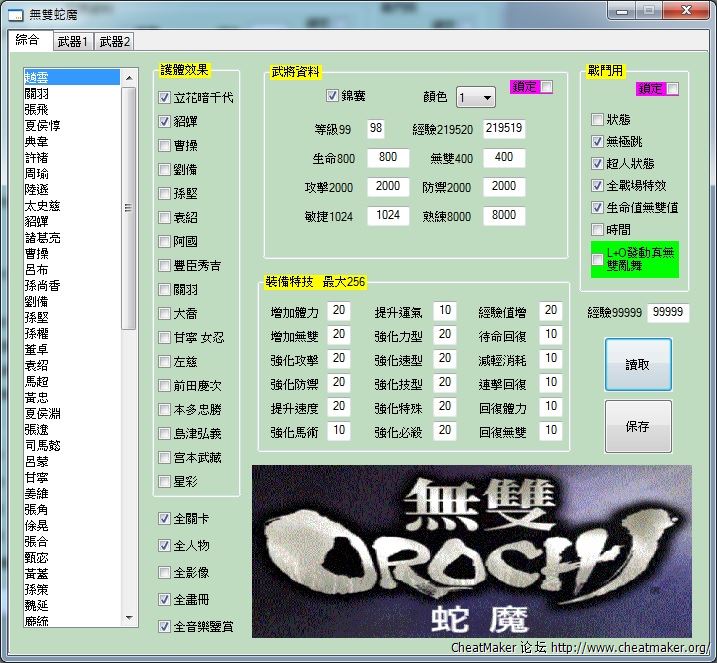
Task: Uncheck the 無極跳 checkbox
Action: click(x=597, y=141)
